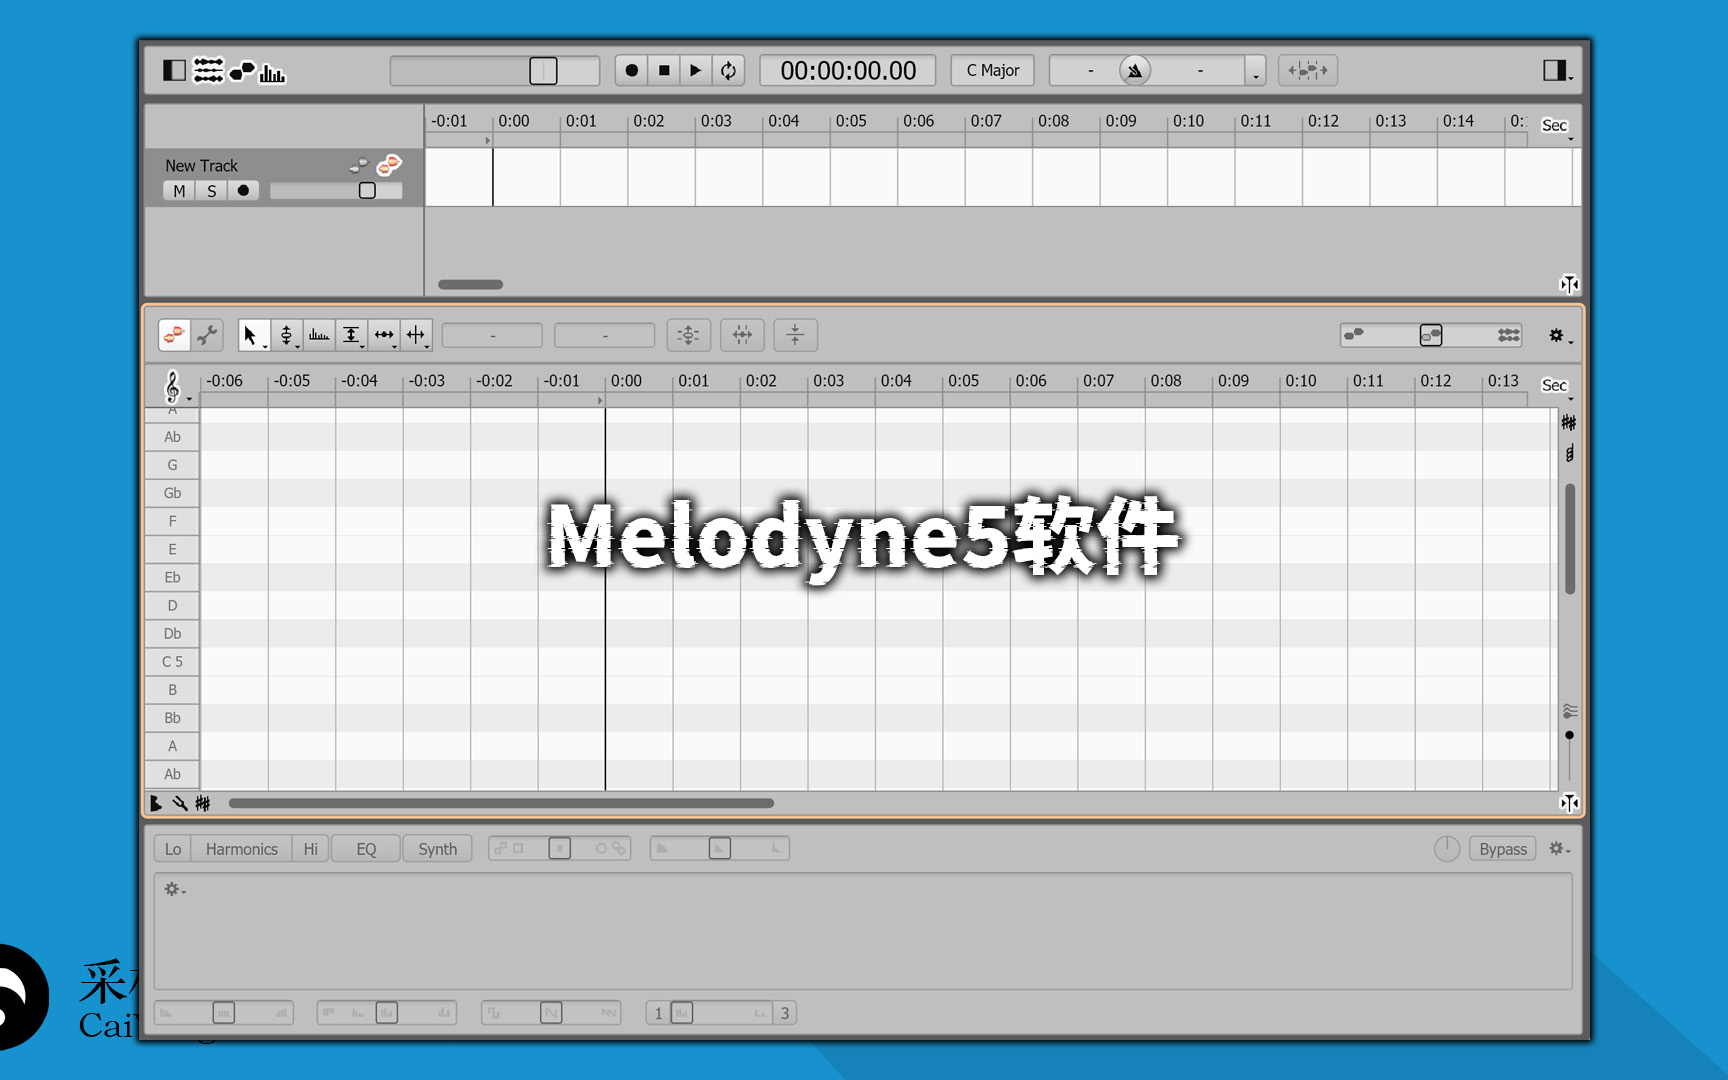Click the second note value field

604,335
